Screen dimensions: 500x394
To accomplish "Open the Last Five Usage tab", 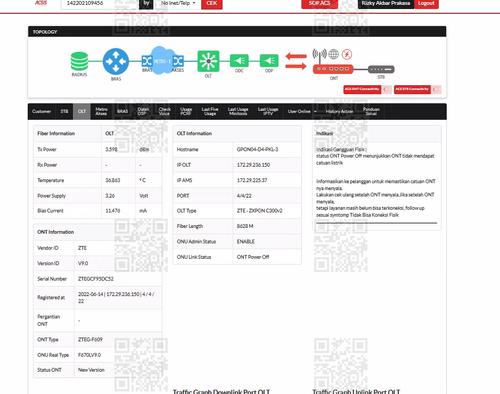I will pos(210,111).
